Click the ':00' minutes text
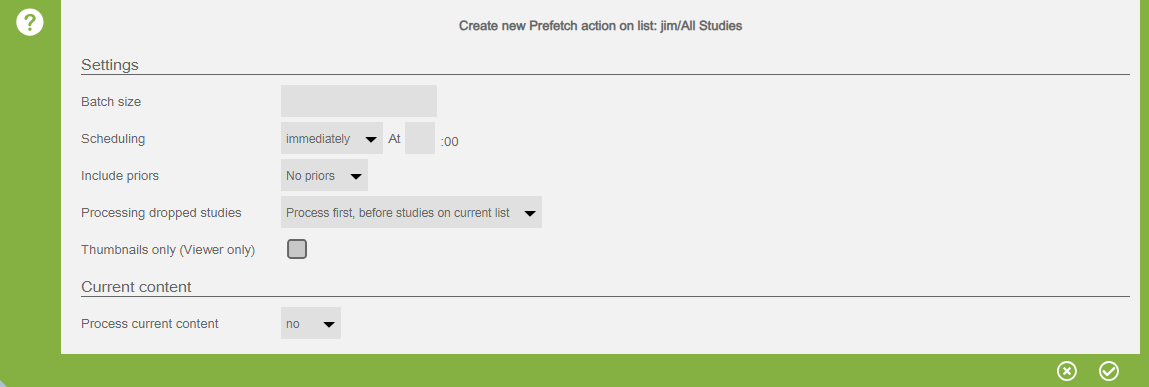 tap(449, 141)
